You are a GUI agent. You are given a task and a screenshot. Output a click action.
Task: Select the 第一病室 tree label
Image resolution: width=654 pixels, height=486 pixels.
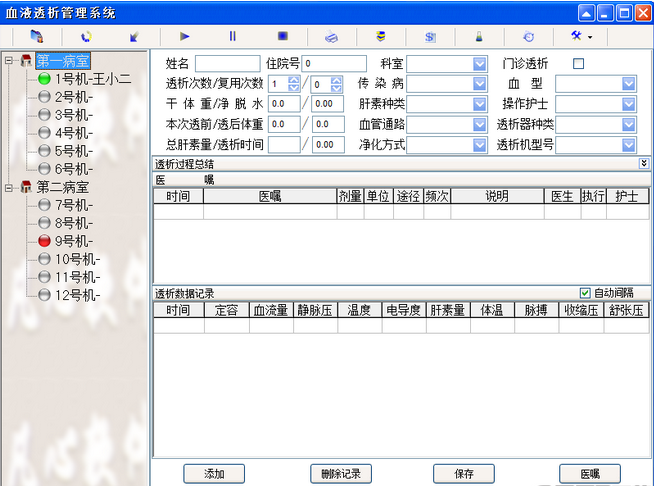coord(63,61)
